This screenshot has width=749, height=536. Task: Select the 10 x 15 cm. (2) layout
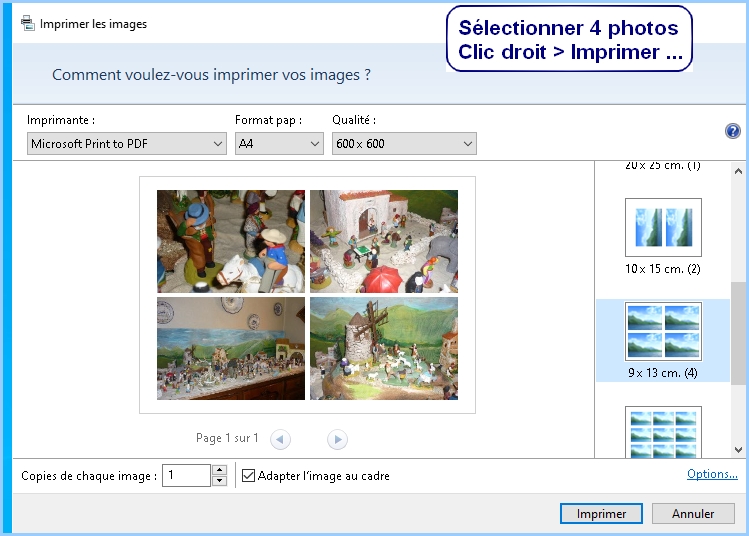663,237
